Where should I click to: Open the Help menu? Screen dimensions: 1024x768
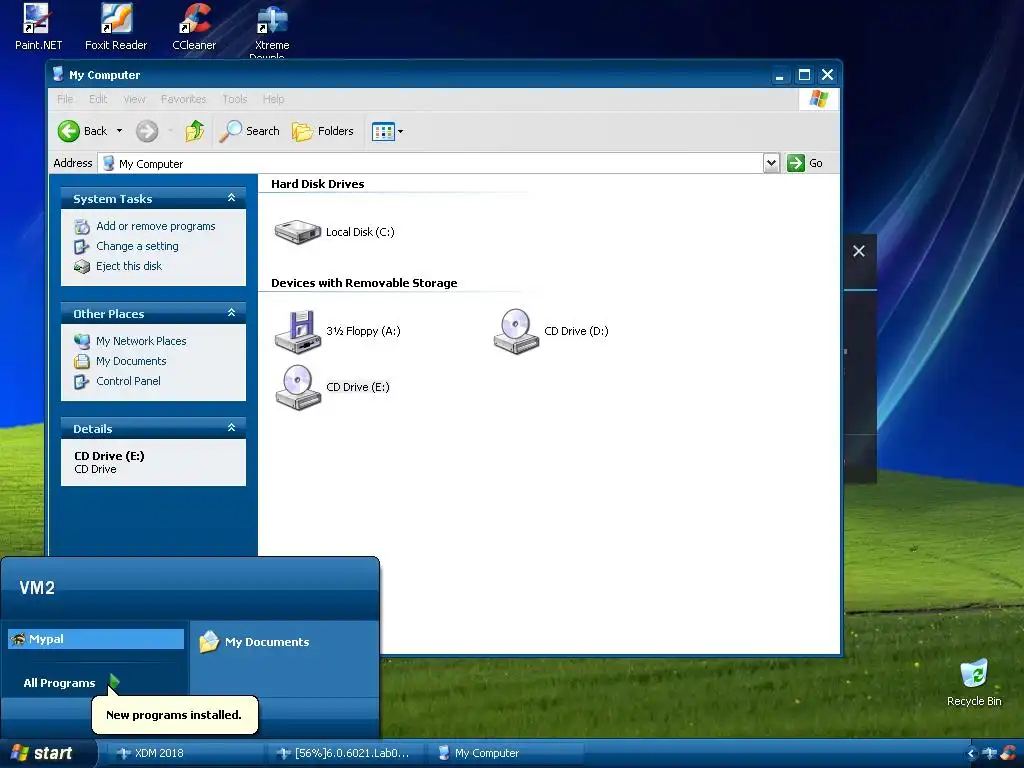coord(274,99)
